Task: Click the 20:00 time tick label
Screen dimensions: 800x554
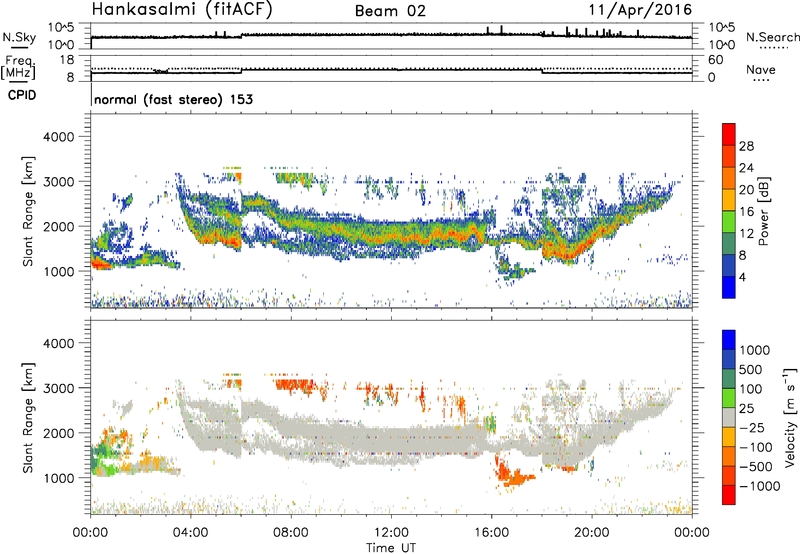Action: point(592,533)
